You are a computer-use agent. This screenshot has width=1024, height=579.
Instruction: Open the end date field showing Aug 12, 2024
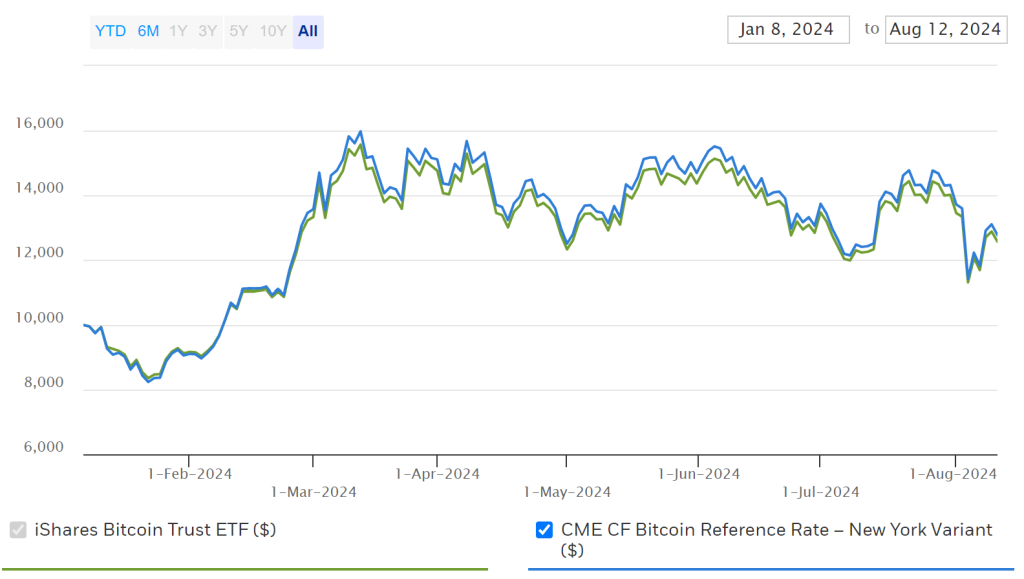[x=945, y=29]
